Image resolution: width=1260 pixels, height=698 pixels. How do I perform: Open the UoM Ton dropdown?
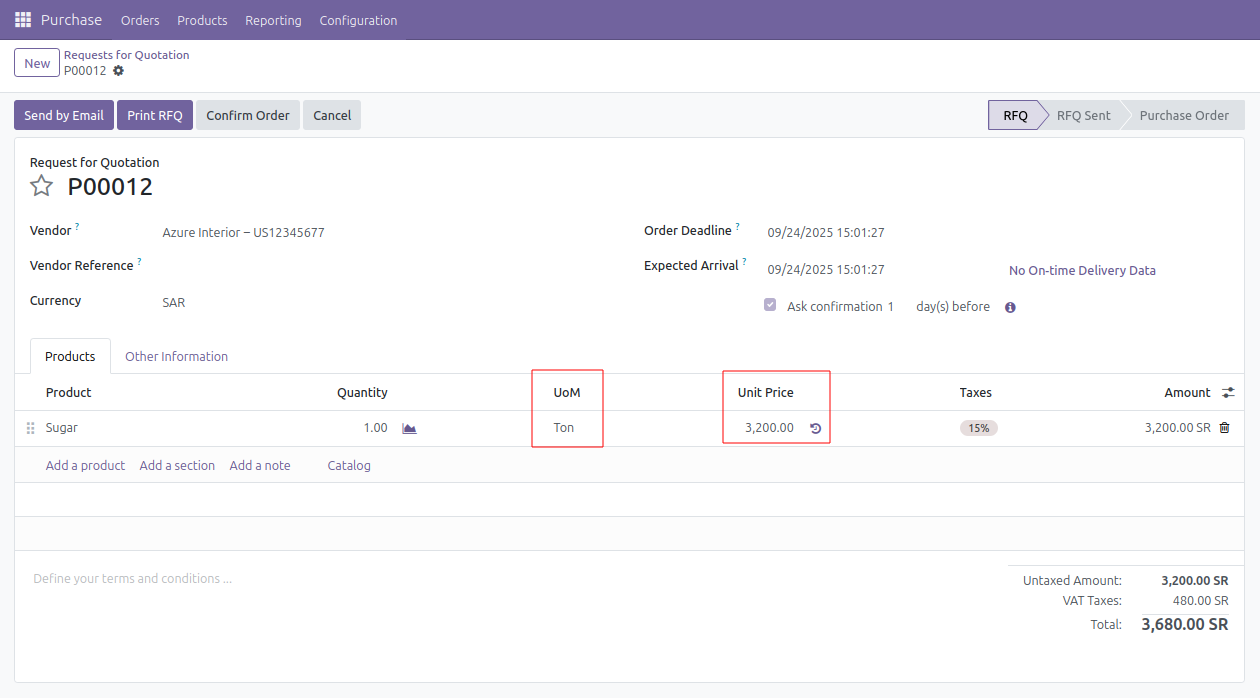tap(564, 428)
